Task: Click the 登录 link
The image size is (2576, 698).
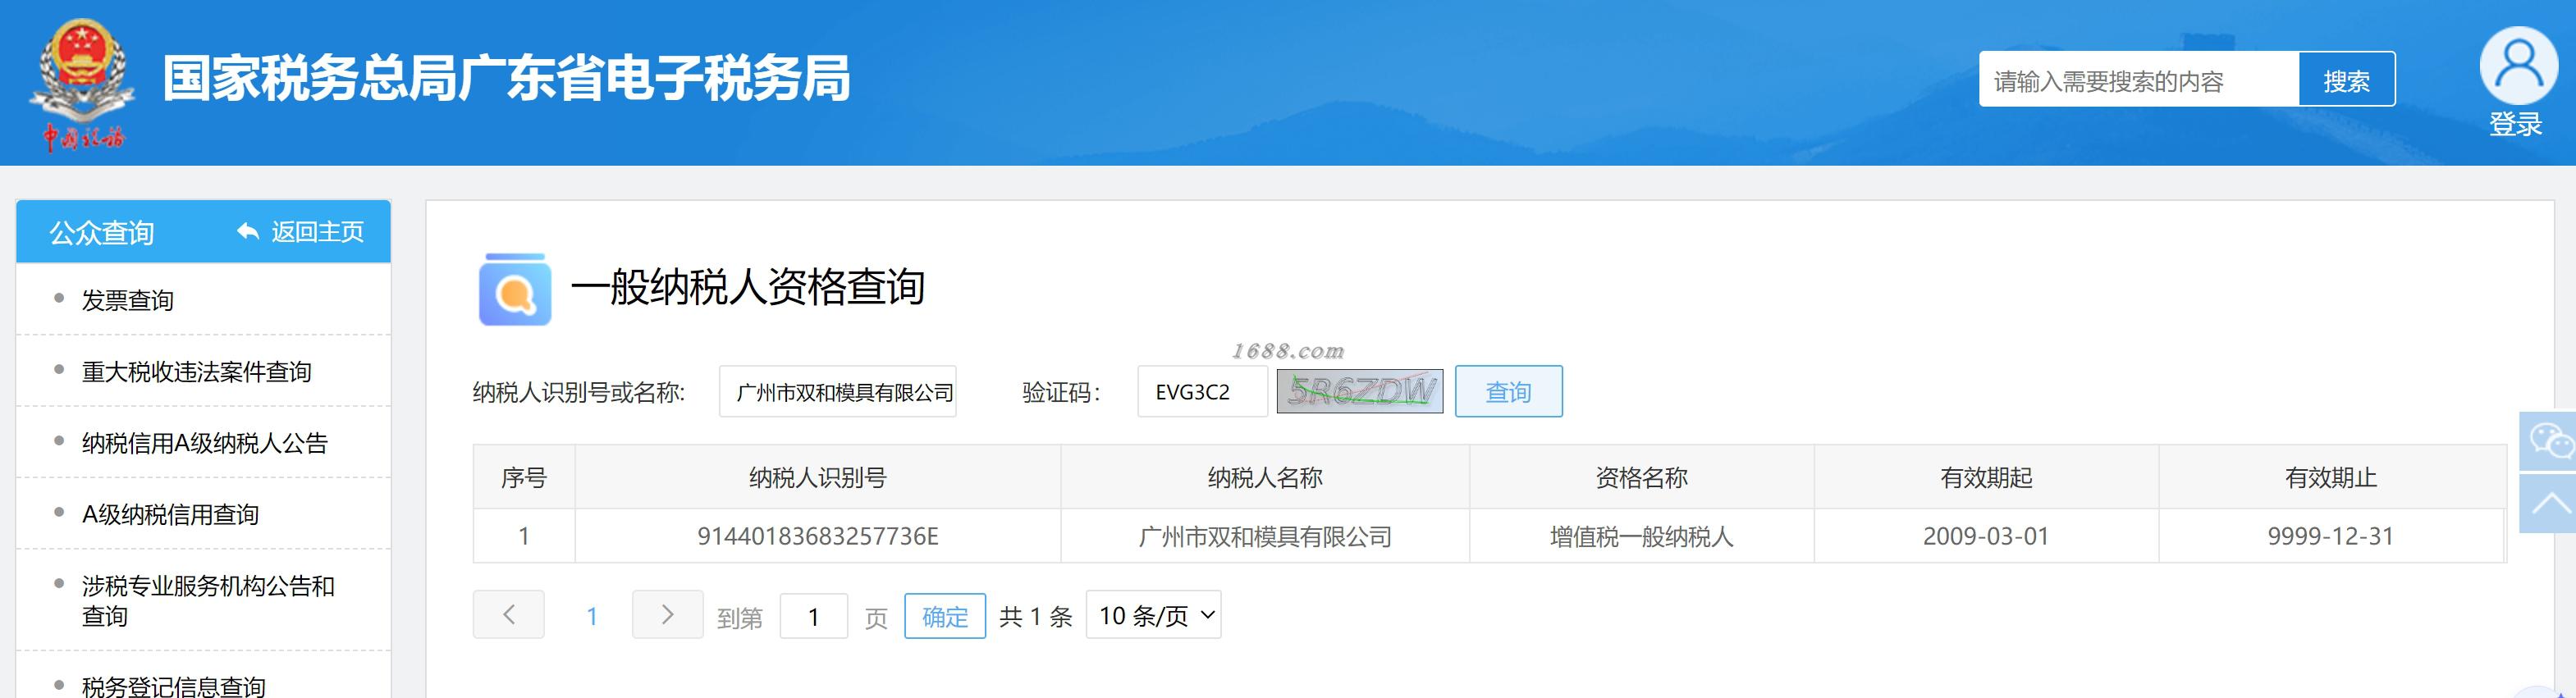Action: 2515,124
